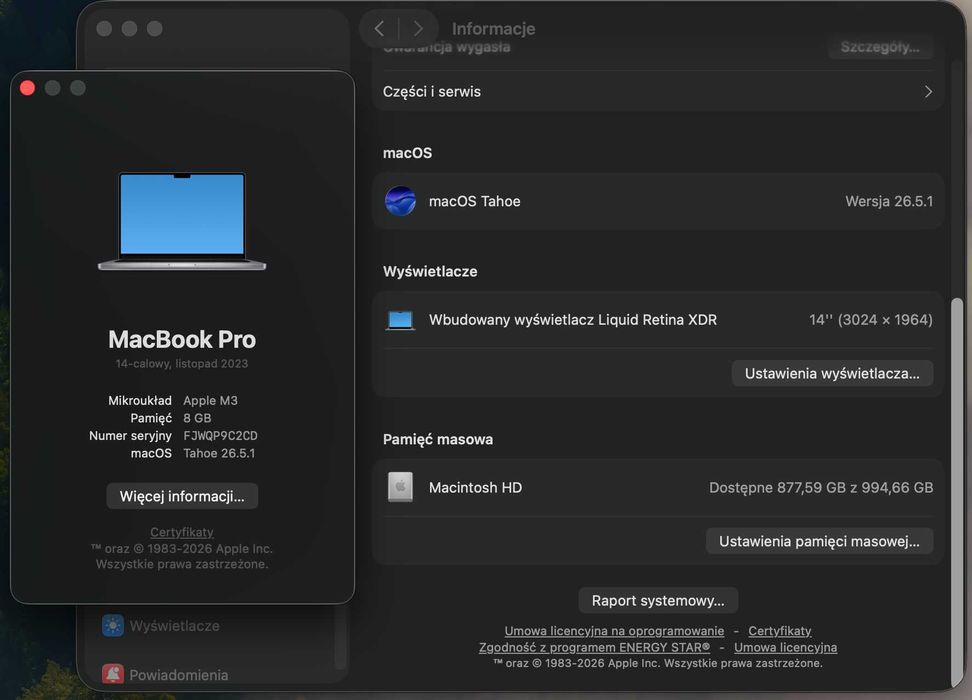Click the macOS Tahoe logo icon
Viewport: 972px width, 700px height.
(400, 201)
